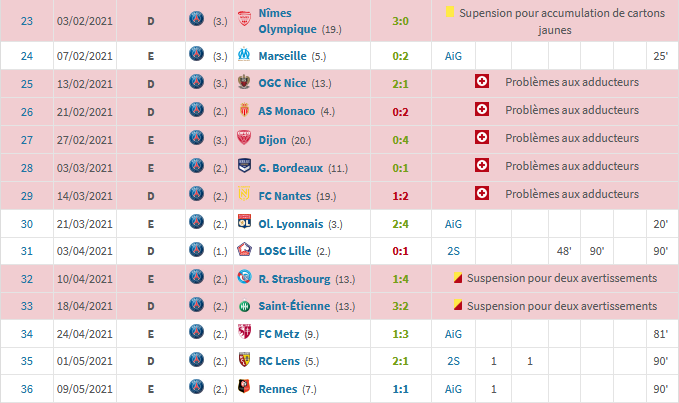
Task: Click the RC Lens club crest
Action: (243, 360)
